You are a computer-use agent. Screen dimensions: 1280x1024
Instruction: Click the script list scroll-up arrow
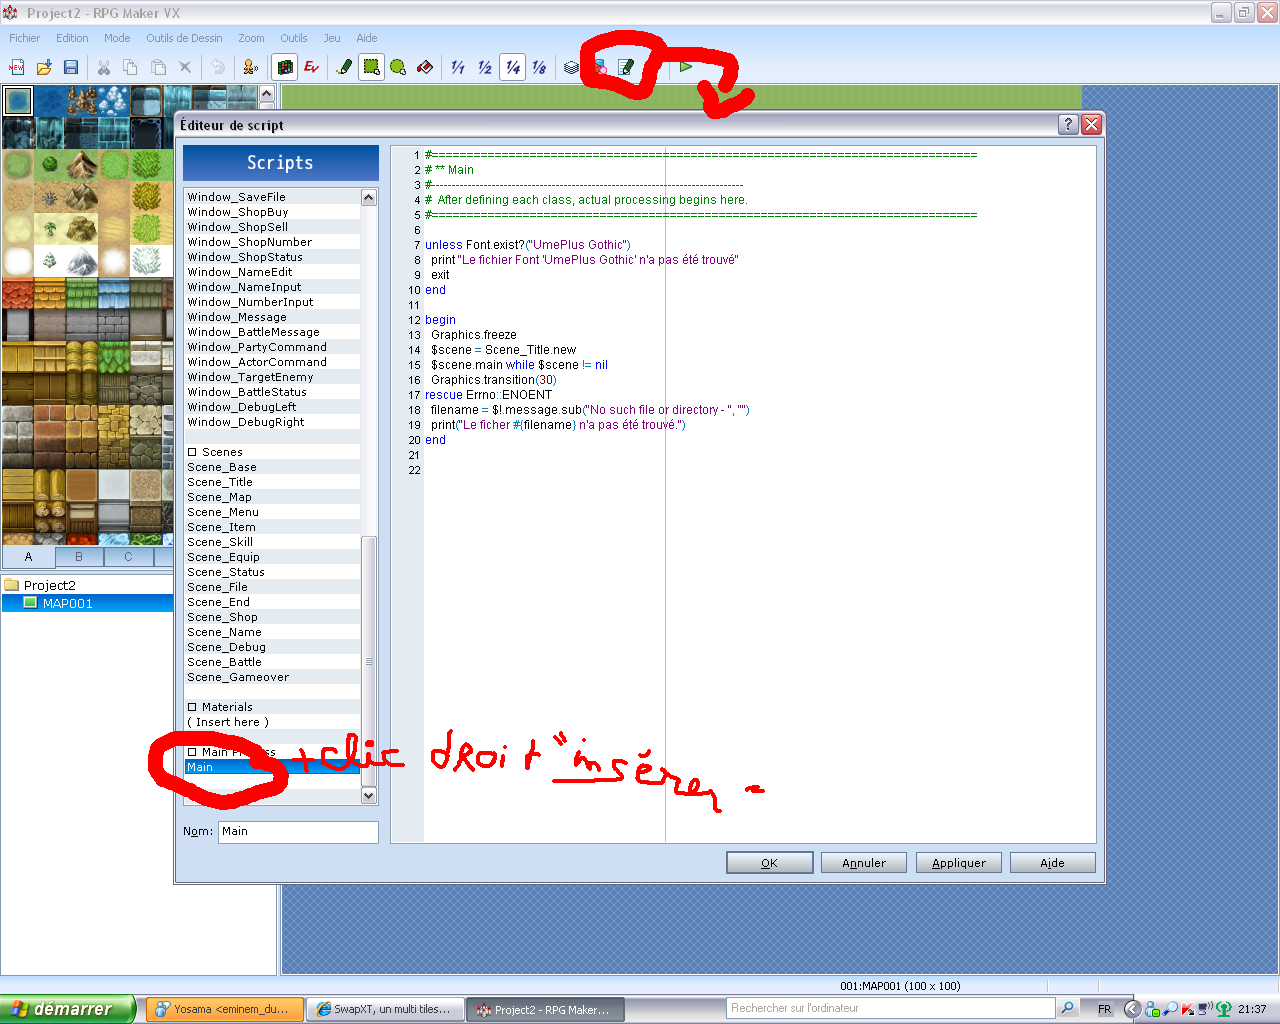369,197
